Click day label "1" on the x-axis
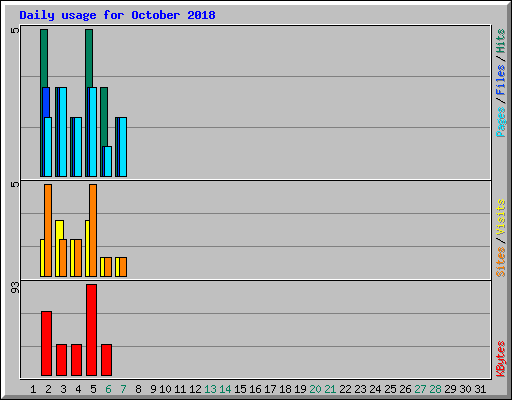 point(33,389)
